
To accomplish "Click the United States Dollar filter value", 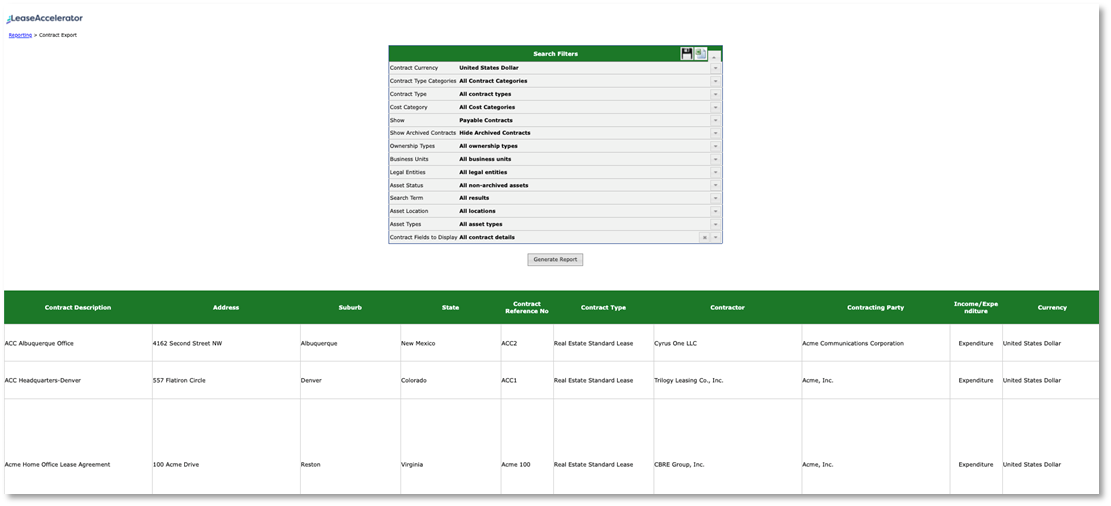I will tap(489, 68).
